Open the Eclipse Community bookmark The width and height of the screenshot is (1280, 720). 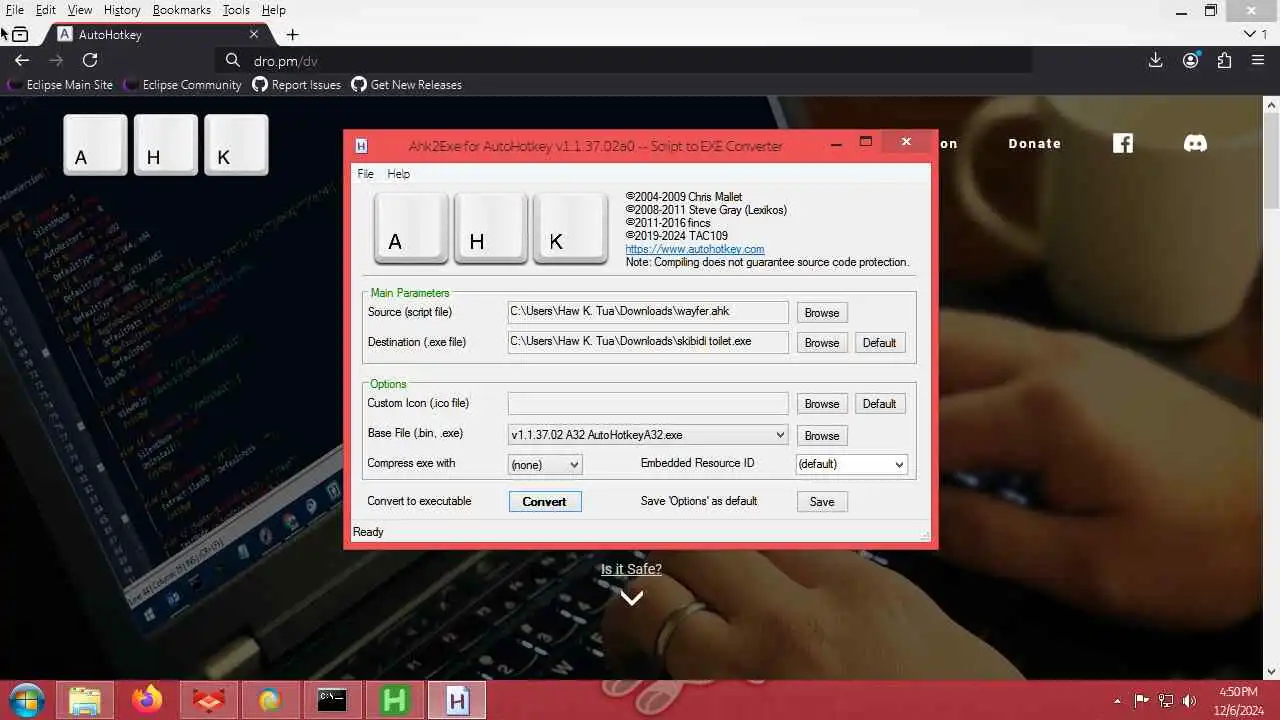(183, 85)
